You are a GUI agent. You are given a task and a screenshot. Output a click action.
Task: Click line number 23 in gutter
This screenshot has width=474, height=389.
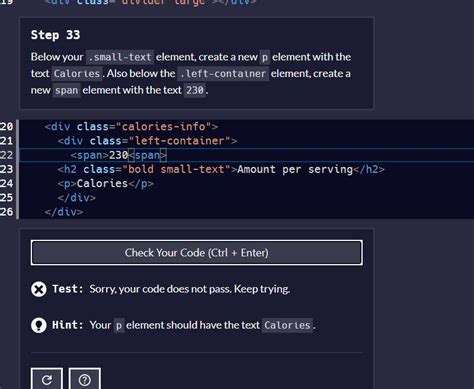(7, 169)
